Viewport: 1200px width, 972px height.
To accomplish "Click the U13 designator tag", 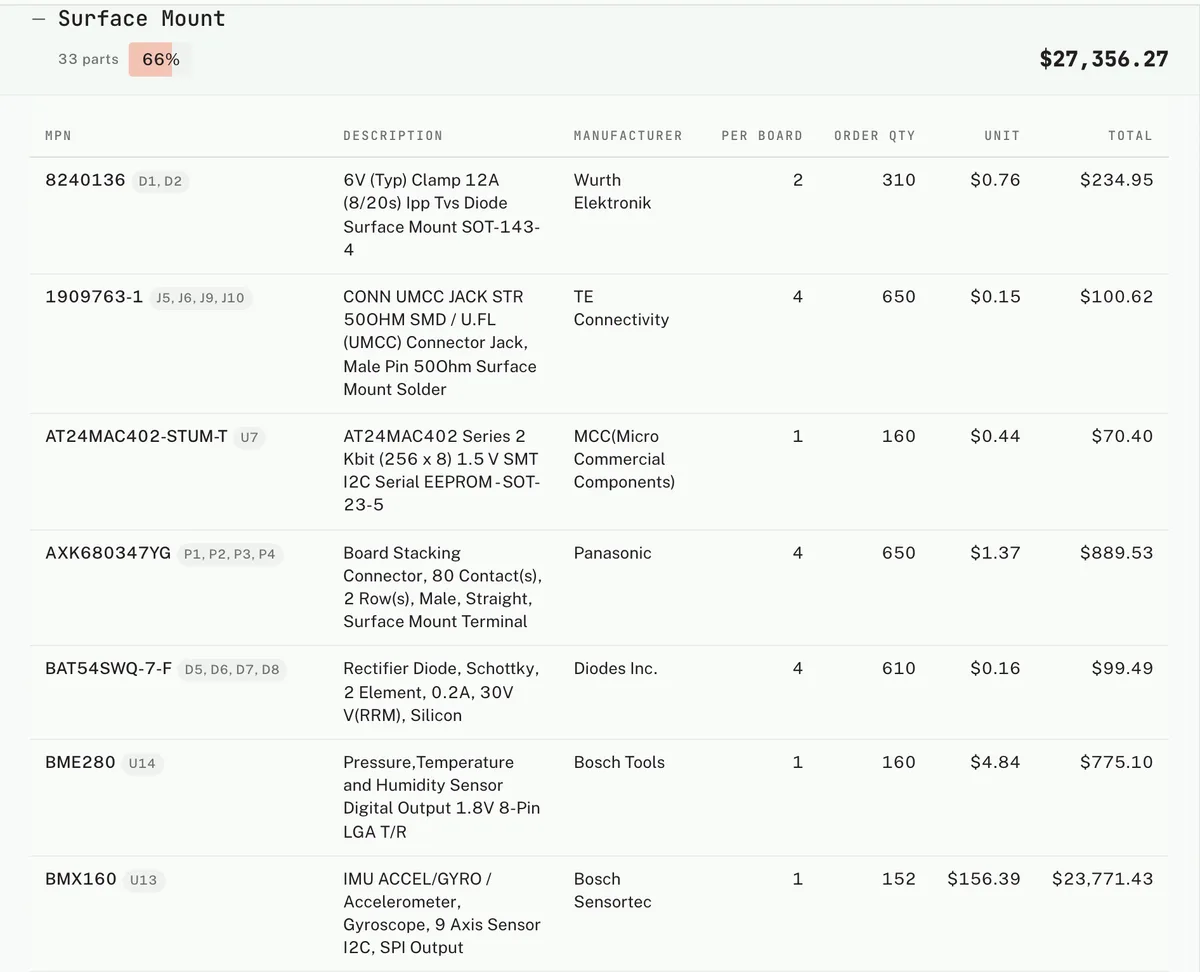I will pyautogui.click(x=144, y=880).
